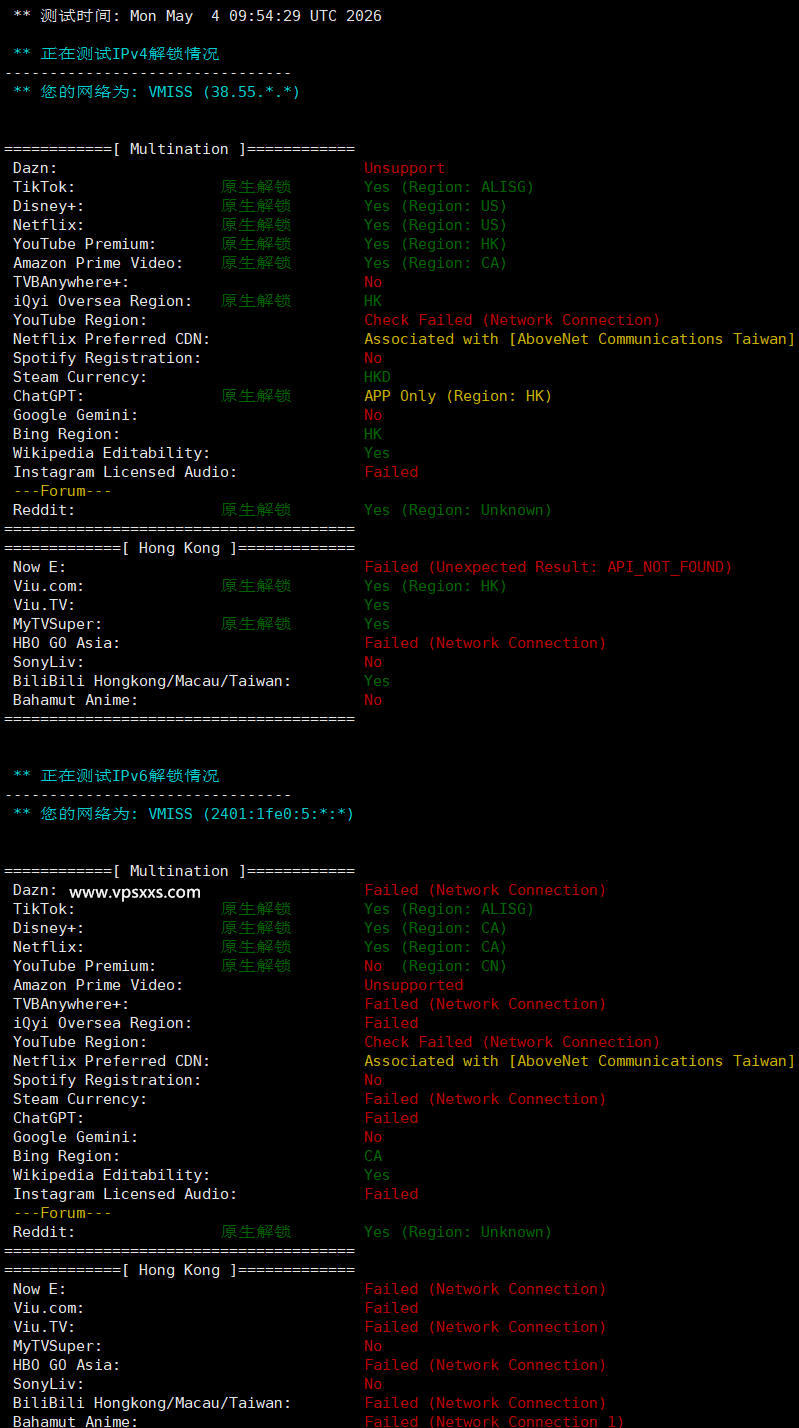
Task: Click Now E result 'Failed (Unexpected Result: API_NOT_FOUND)'
Action: point(548,567)
